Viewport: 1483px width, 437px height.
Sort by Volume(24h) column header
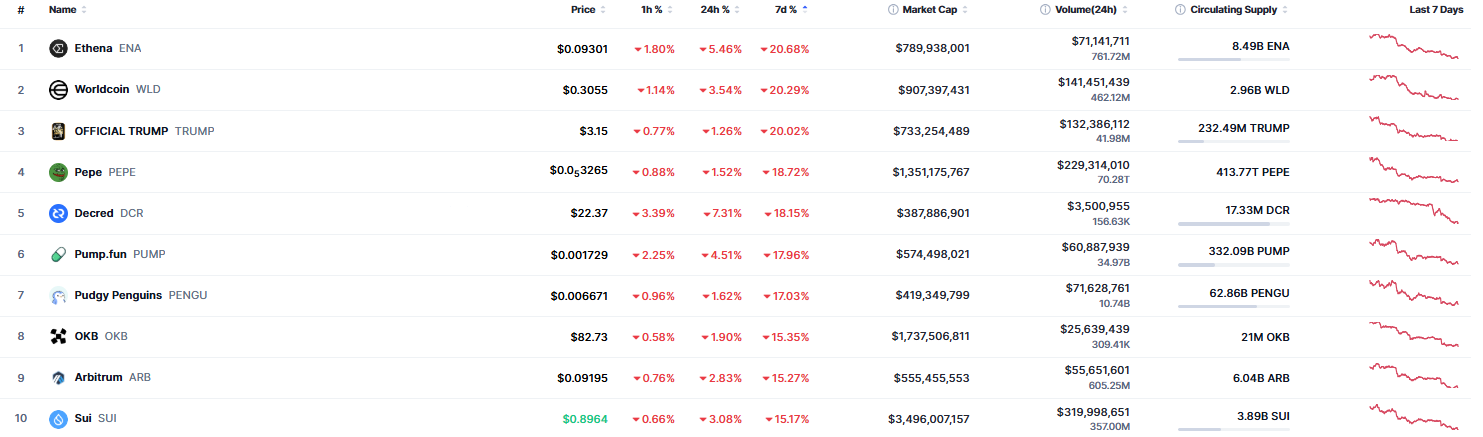(1090, 10)
